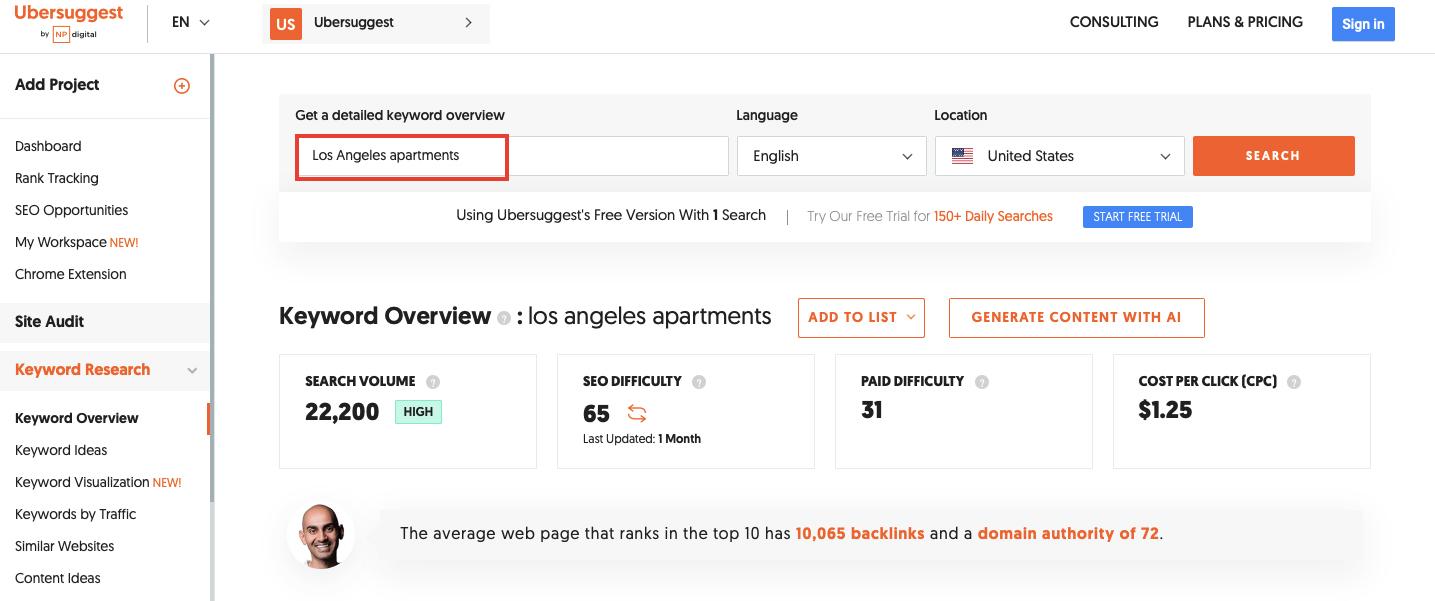The width and height of the screenshot is (1435, 601).
Task: Collapse the Keyword Research section chevron
Action: pyautogui.click(x=192, y=370)
